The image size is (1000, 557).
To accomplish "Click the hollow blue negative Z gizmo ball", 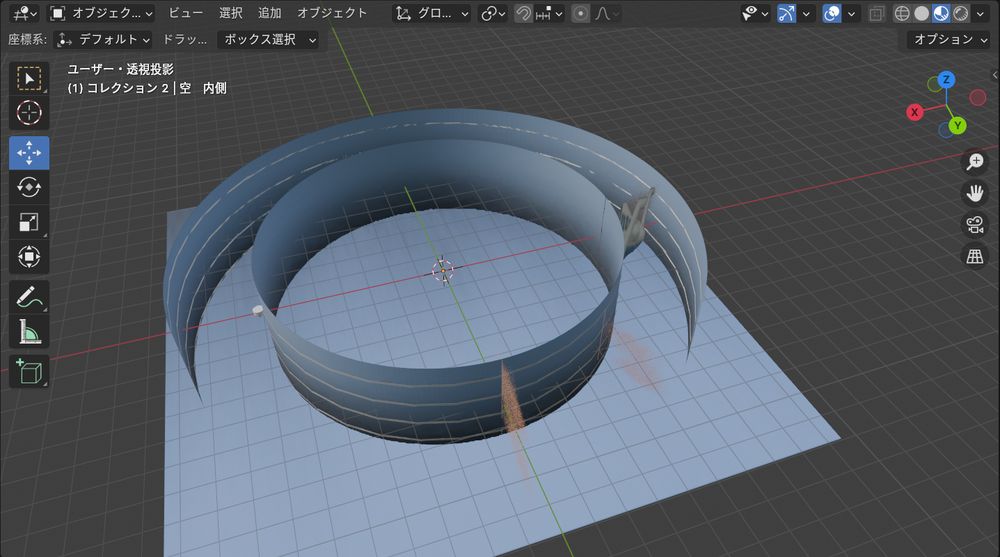I will click(x=946, y=130).
